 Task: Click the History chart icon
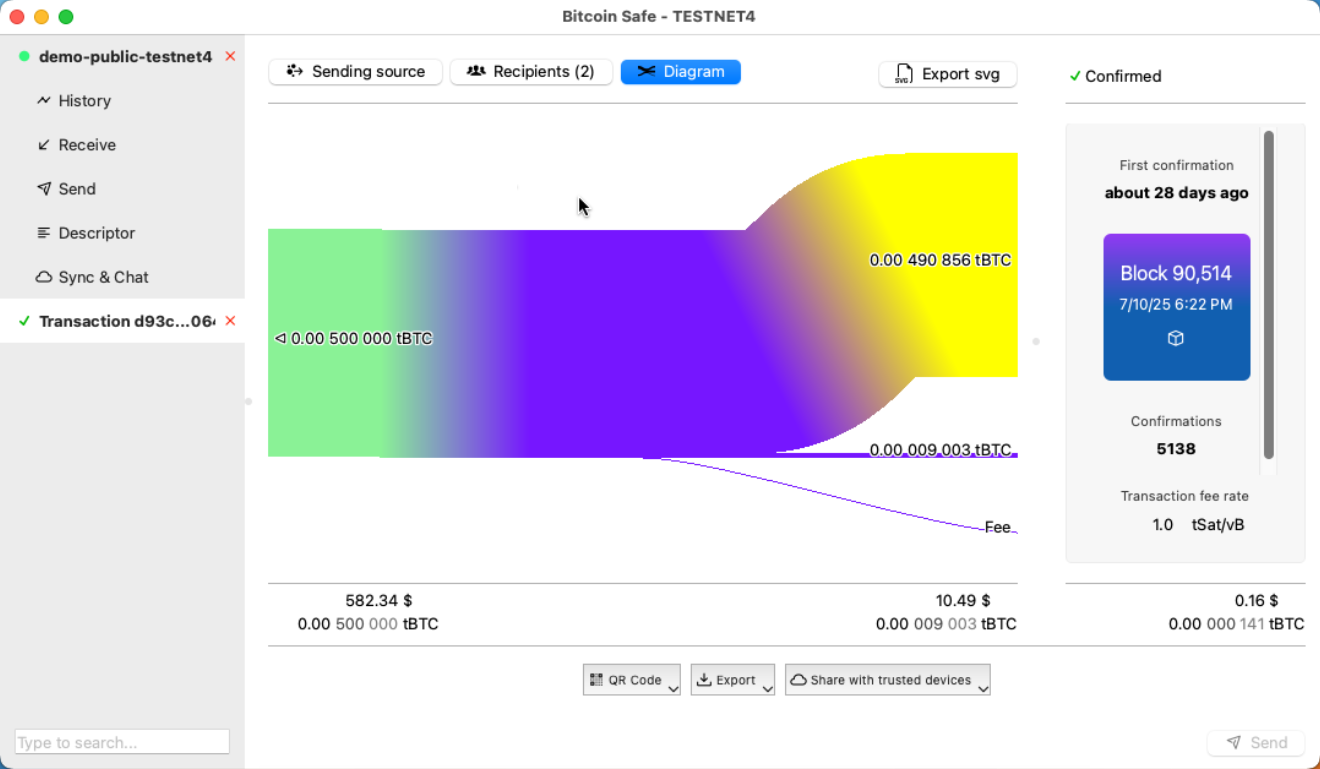[44, 101]
